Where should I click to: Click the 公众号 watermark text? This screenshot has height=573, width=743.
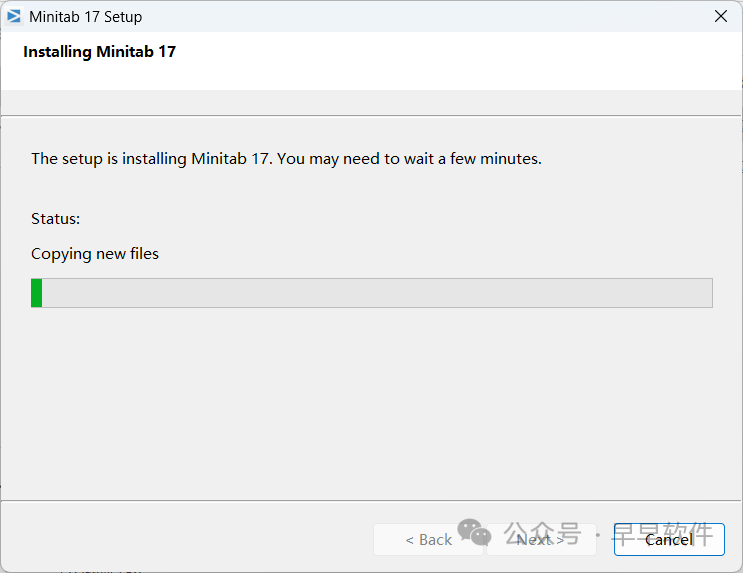tap(542, 534)
